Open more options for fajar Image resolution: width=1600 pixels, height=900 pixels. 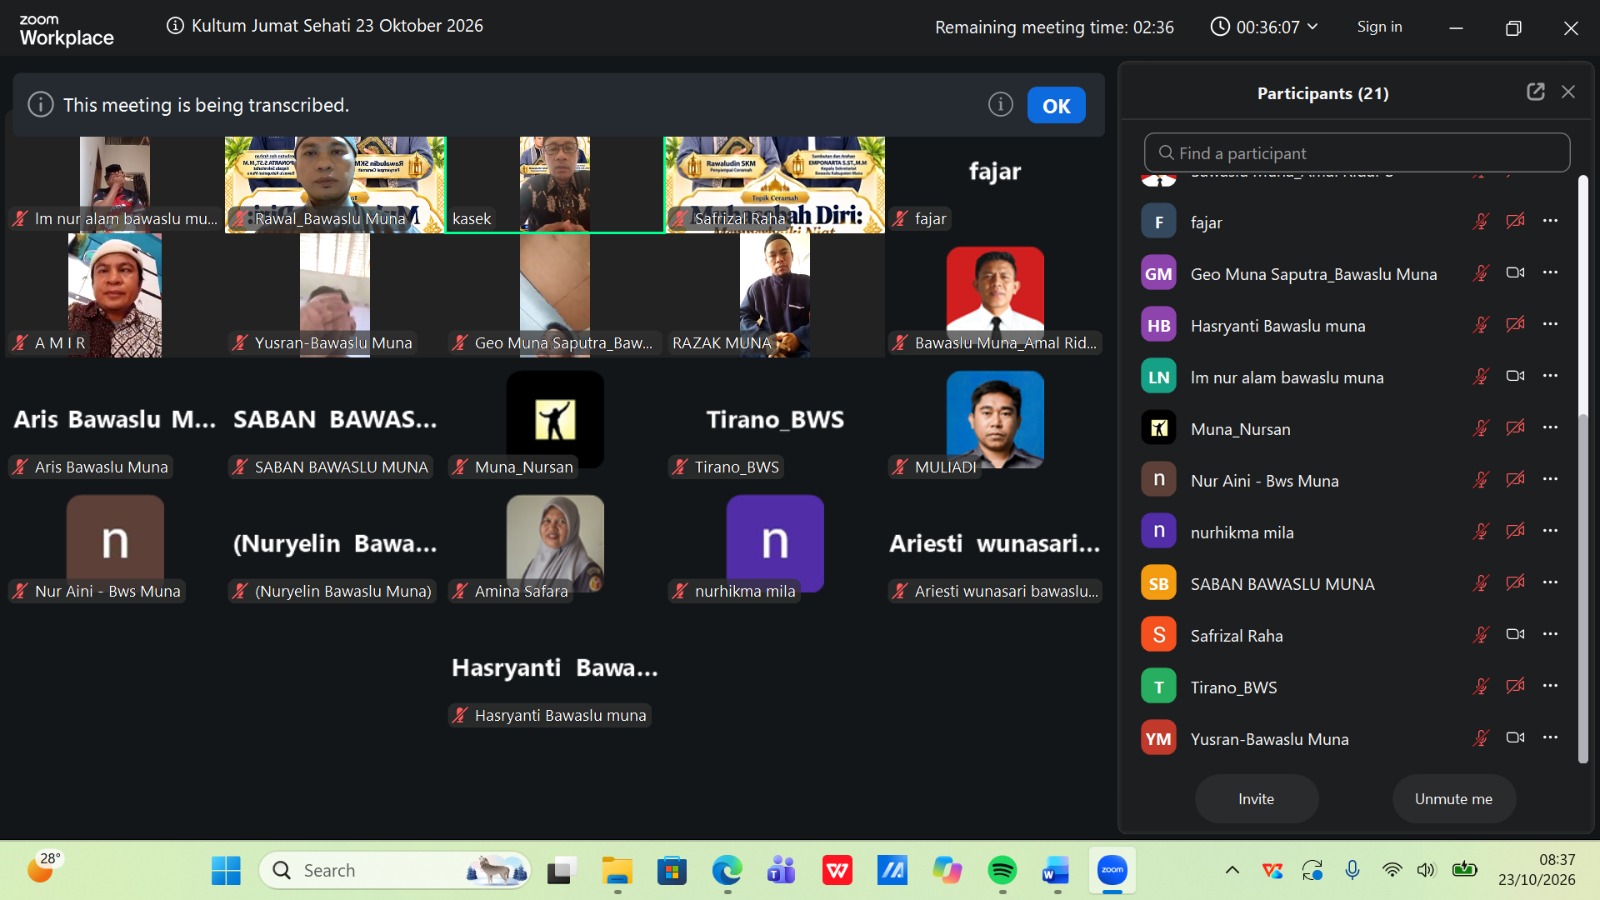[x=1550, y=221]
